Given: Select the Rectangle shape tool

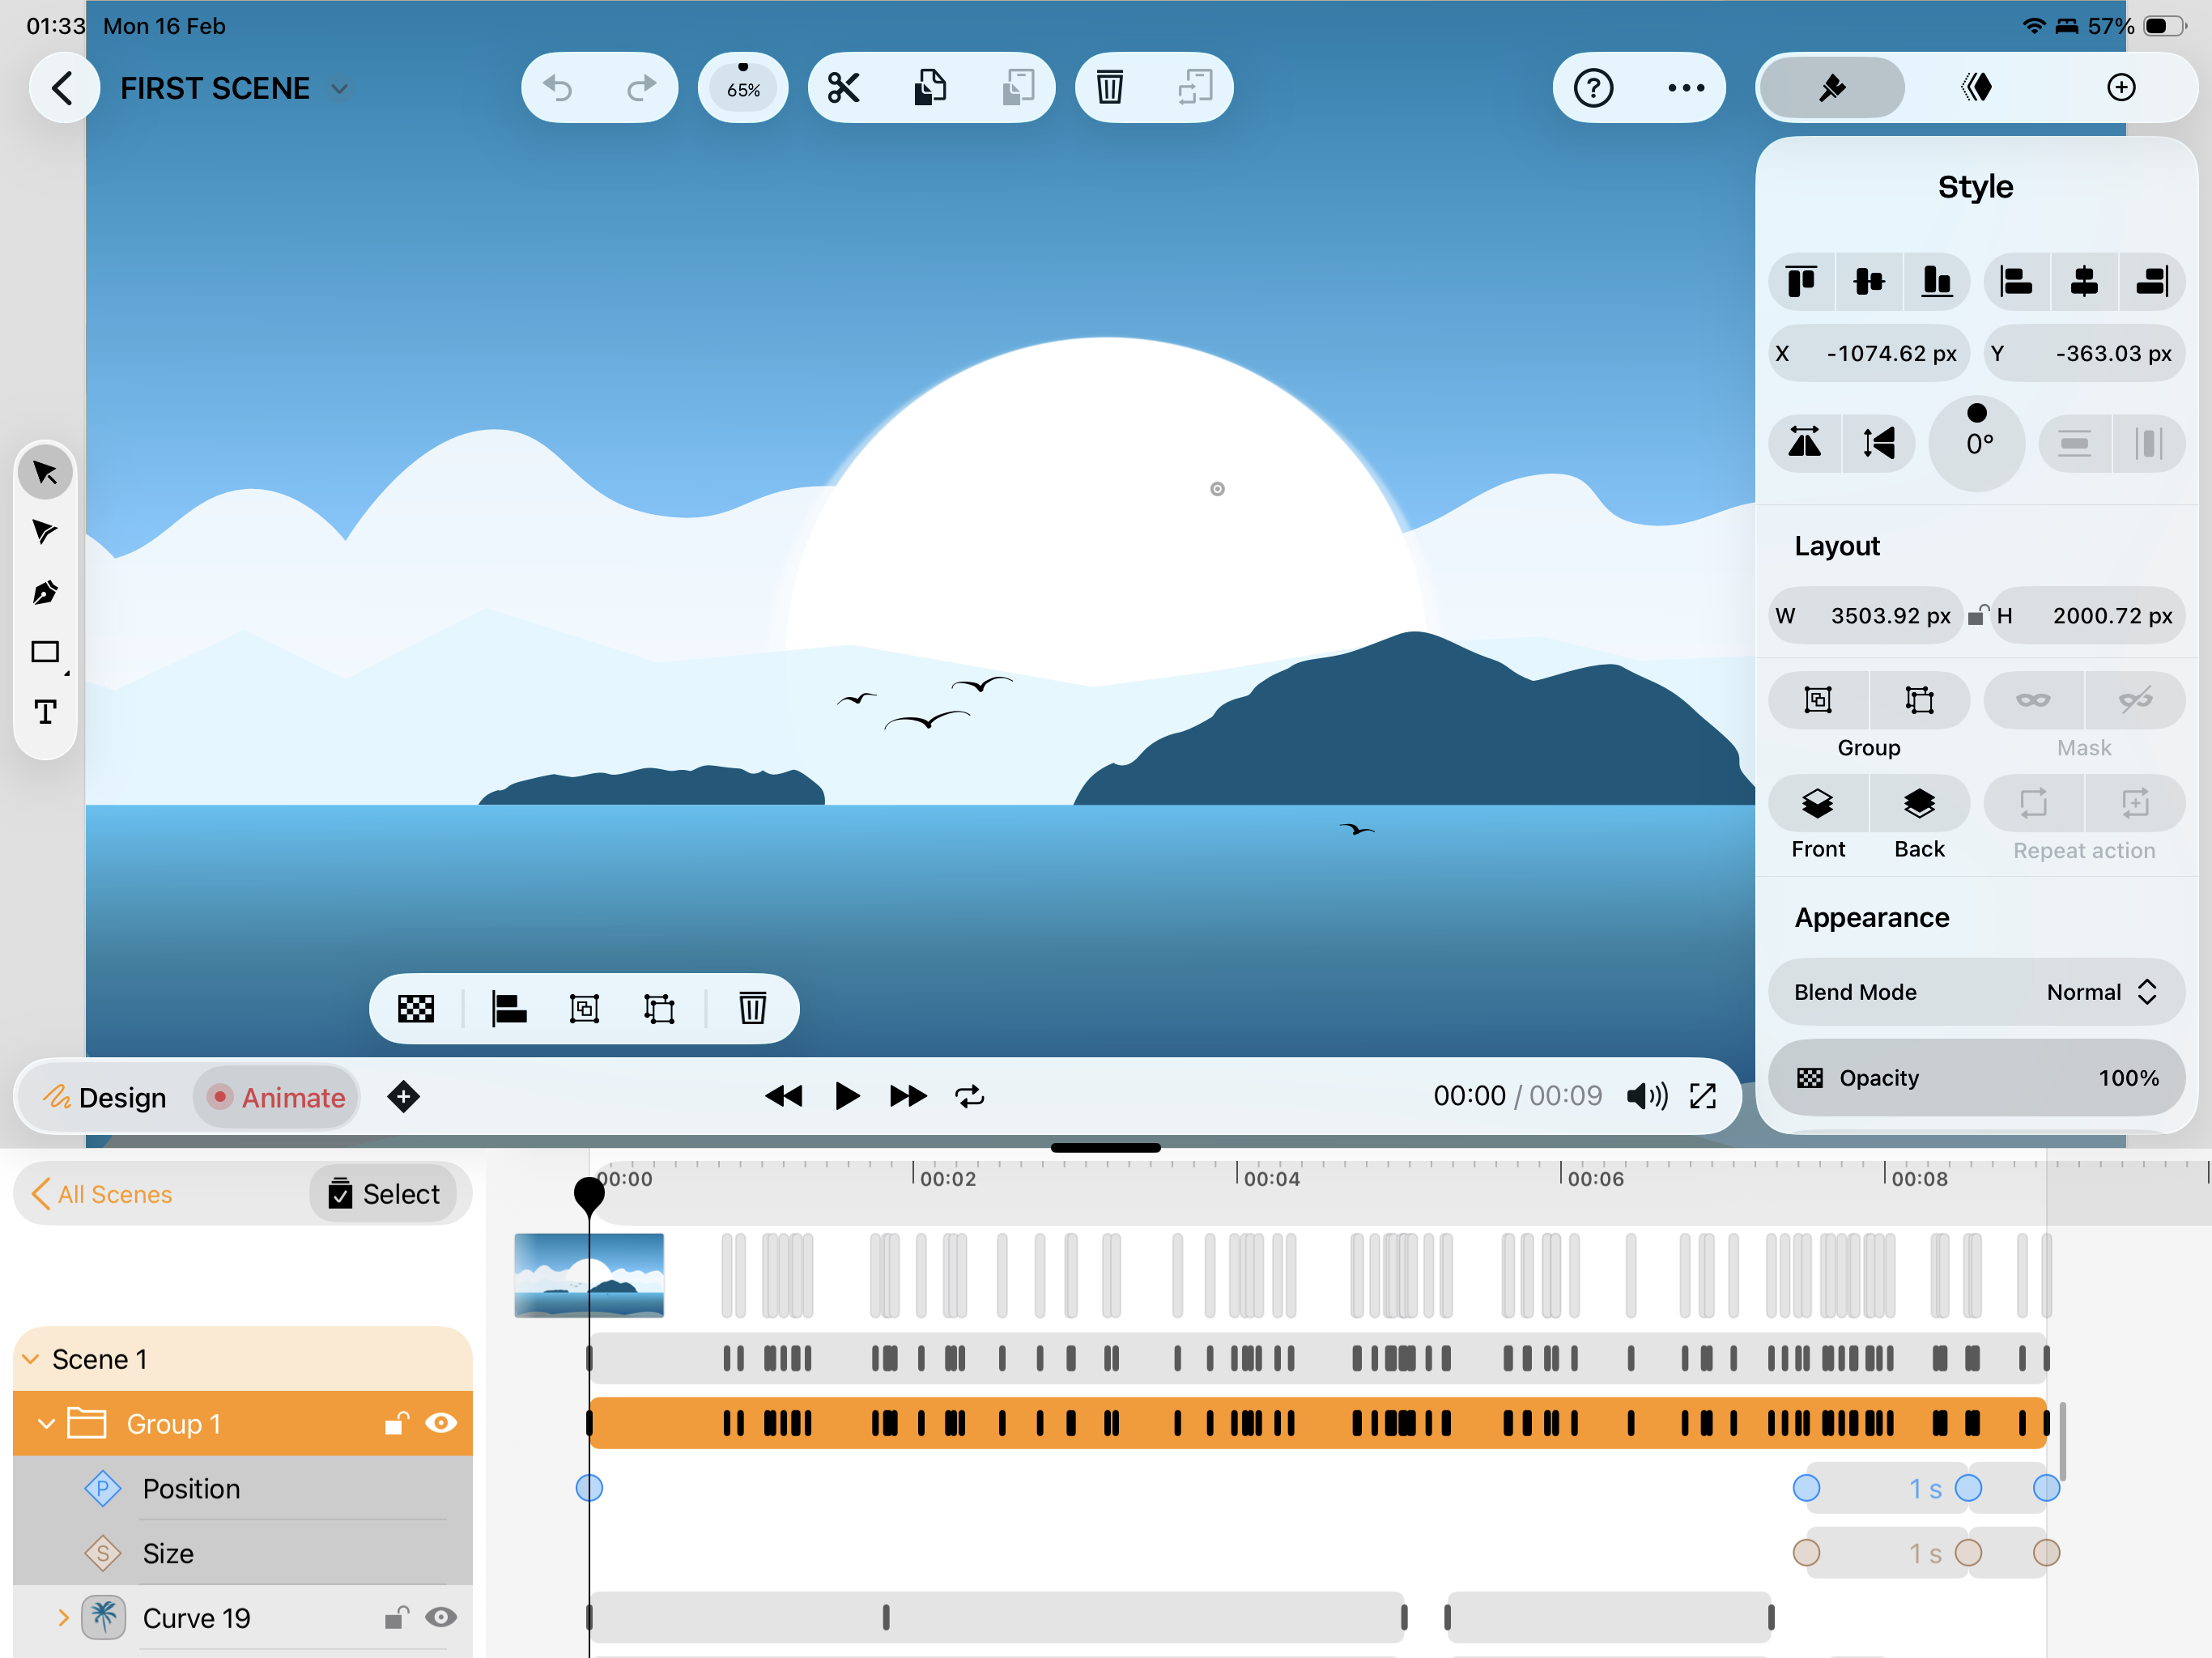Looking at the screenshot, I should coord(45,652).
